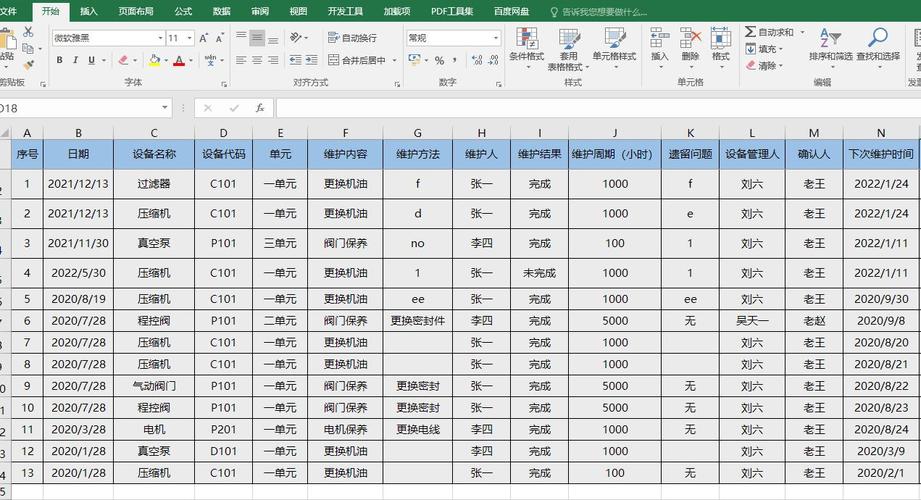Viewport: 921px width, 500px height.
Task: Switch to the 插入 (Insert) tab
Action: (x=89, y=11)
